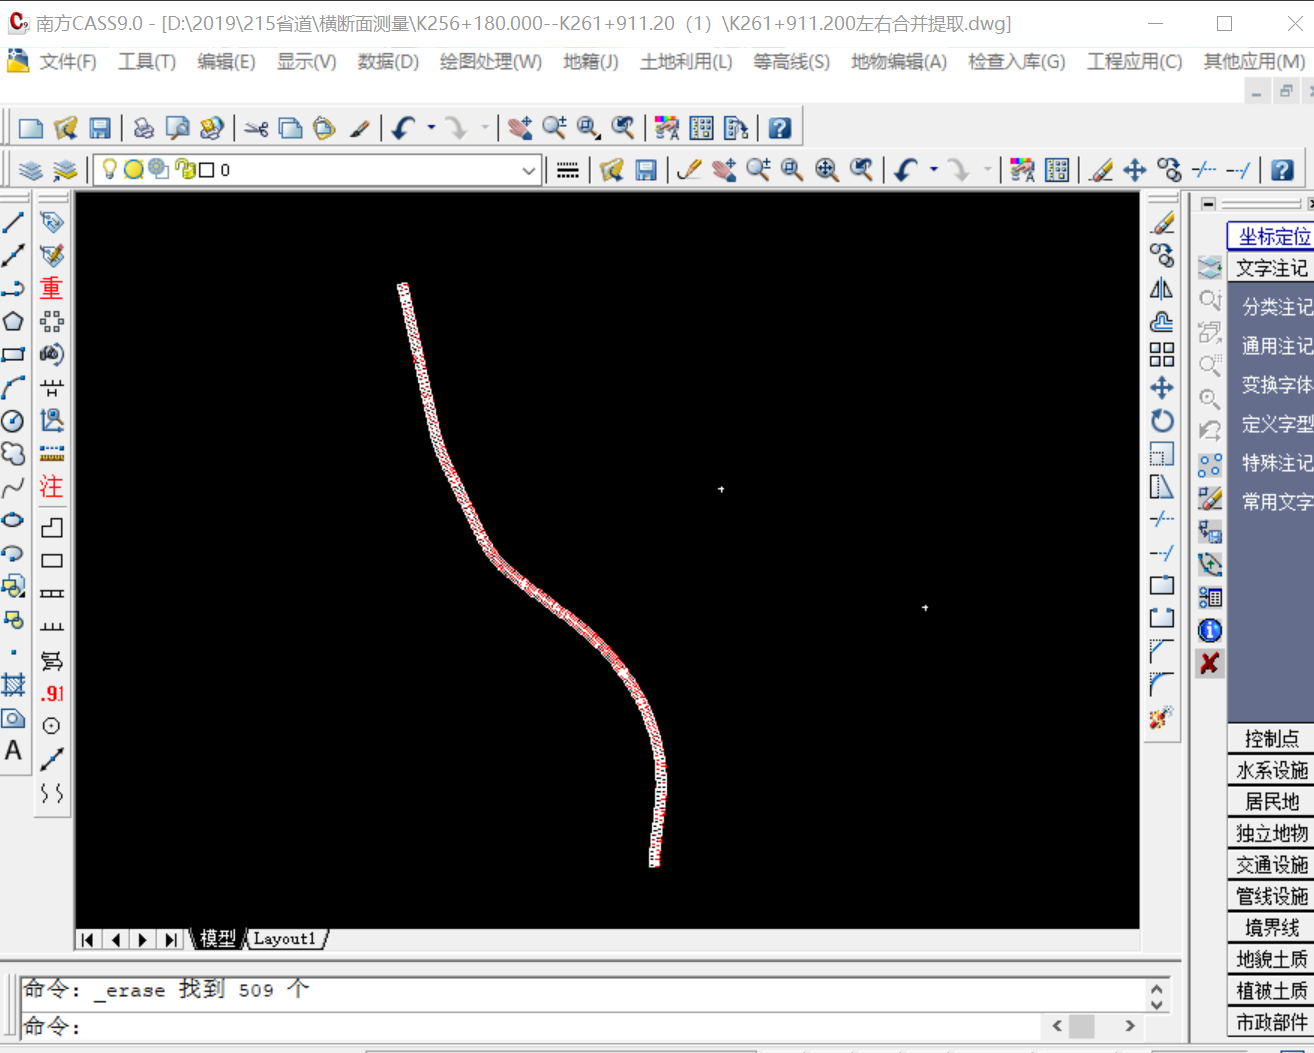Click the red X delete icon
Viewport: 1314px width, 1053px height.
pyautogui.click(x=1210, y=663)
